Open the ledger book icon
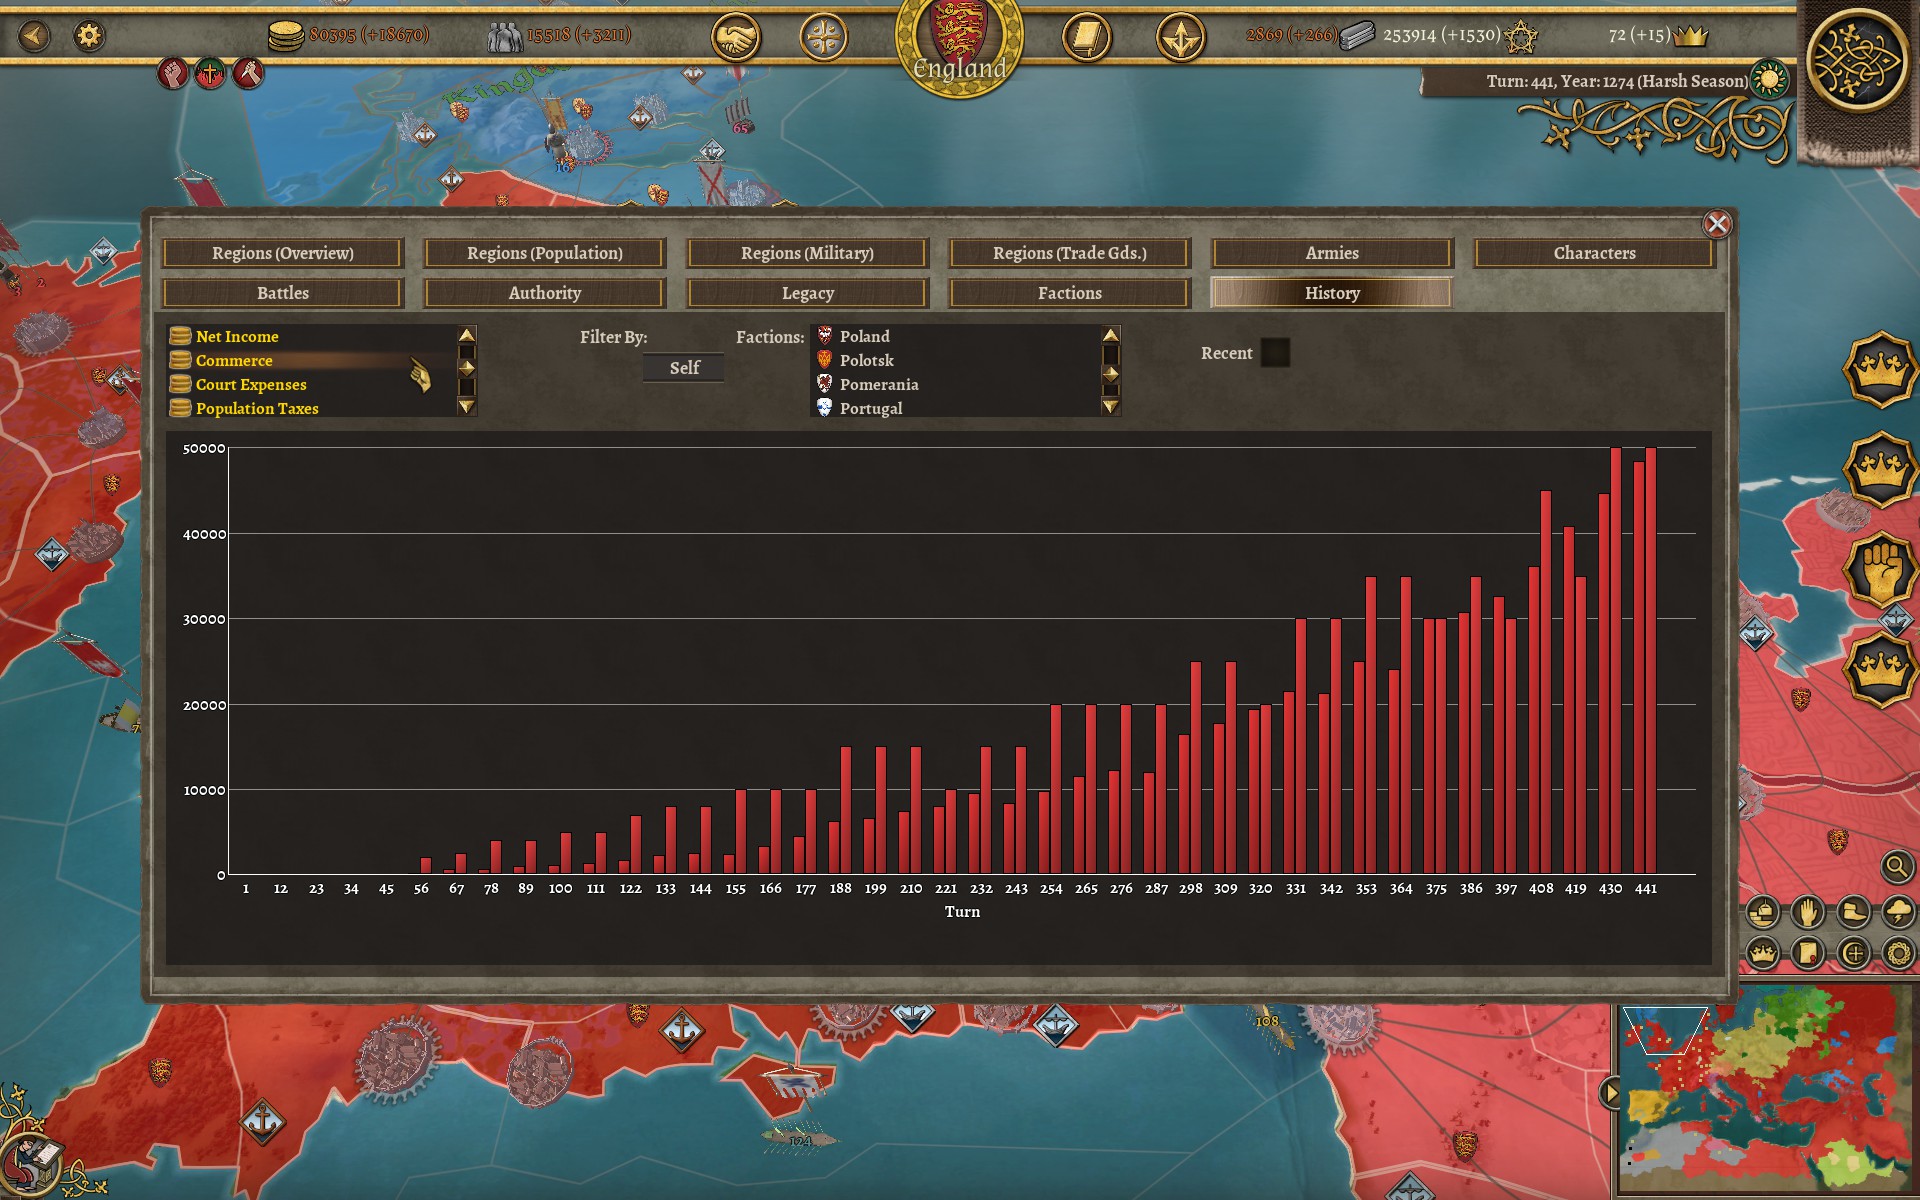1920x1200 pixels. (1086, 39)
